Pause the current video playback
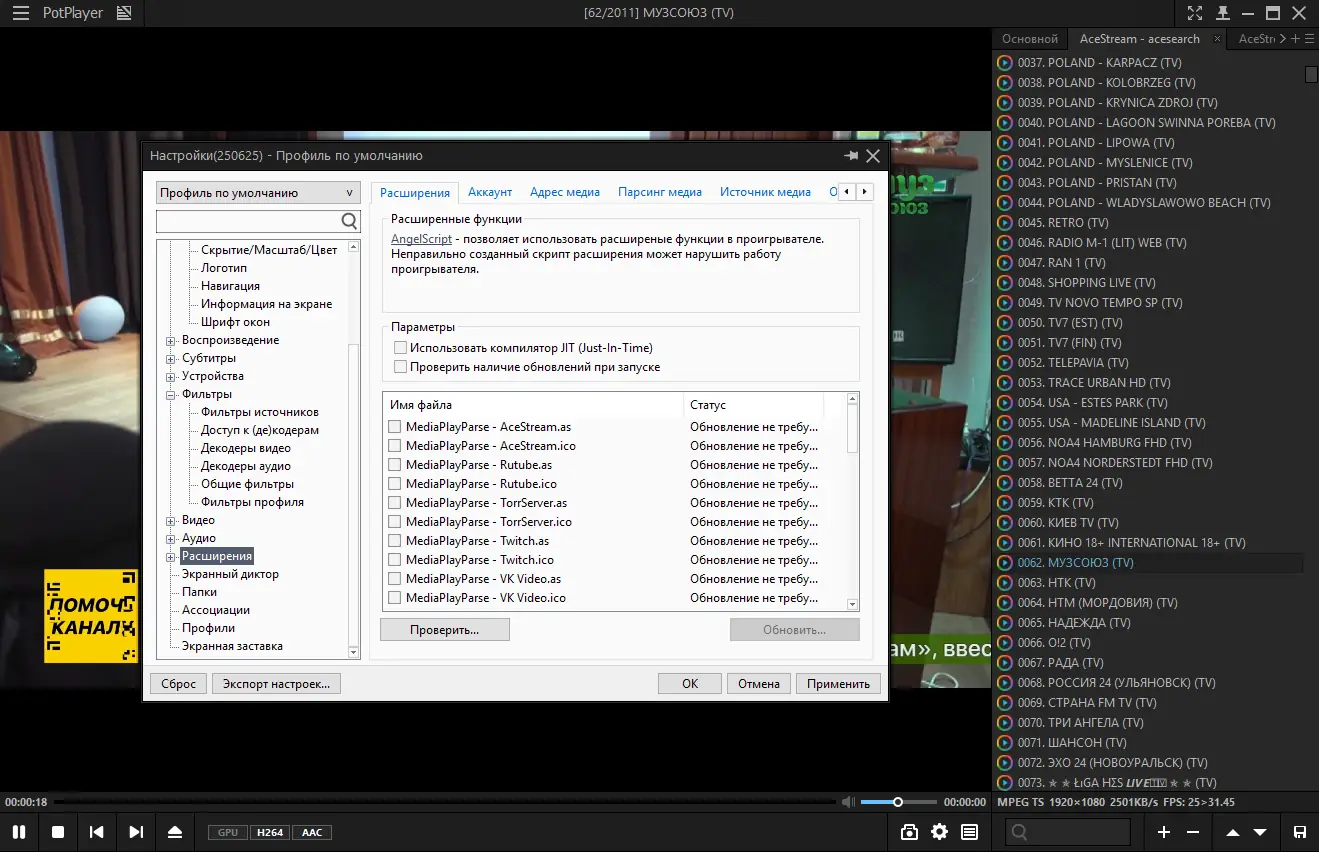This screenshot has width=1319, height=852. (x=19, y=831)
